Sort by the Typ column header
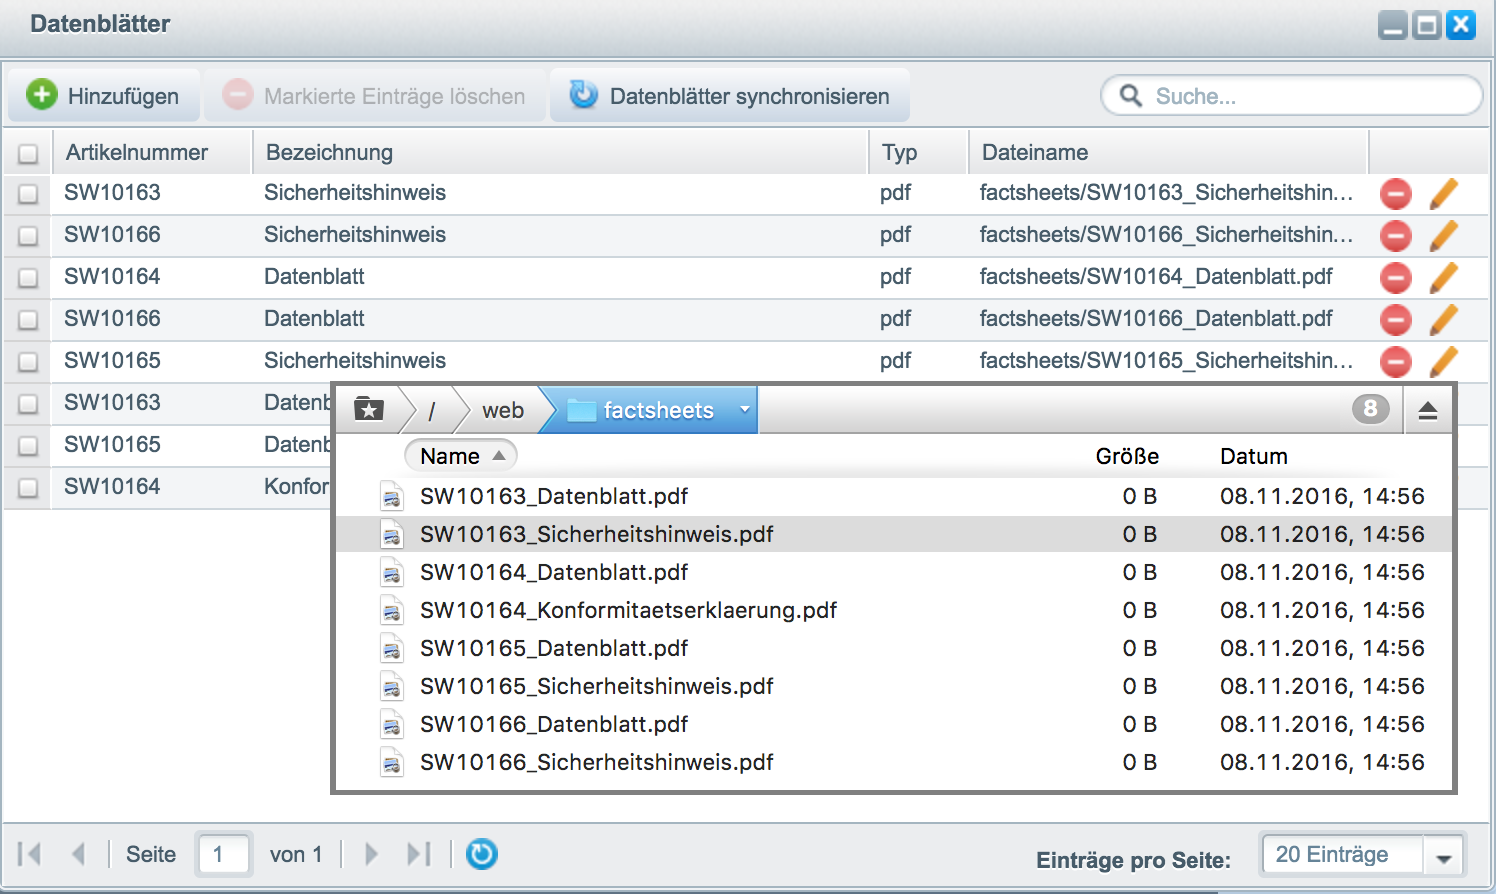This screenshot has height=894, width=1496. point(918,152)
